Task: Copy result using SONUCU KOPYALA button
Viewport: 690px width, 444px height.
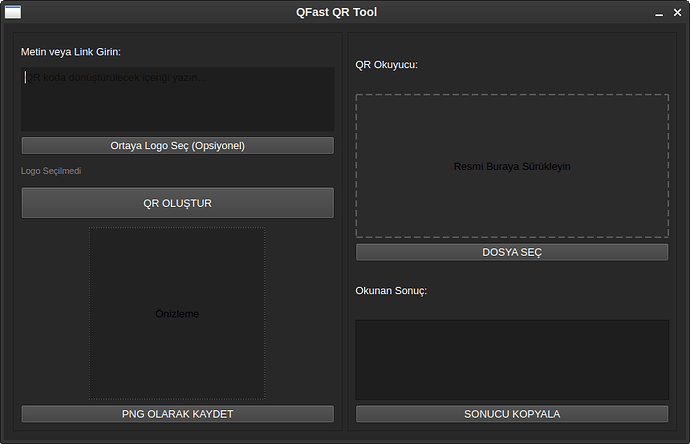Action: pos(511,414)
